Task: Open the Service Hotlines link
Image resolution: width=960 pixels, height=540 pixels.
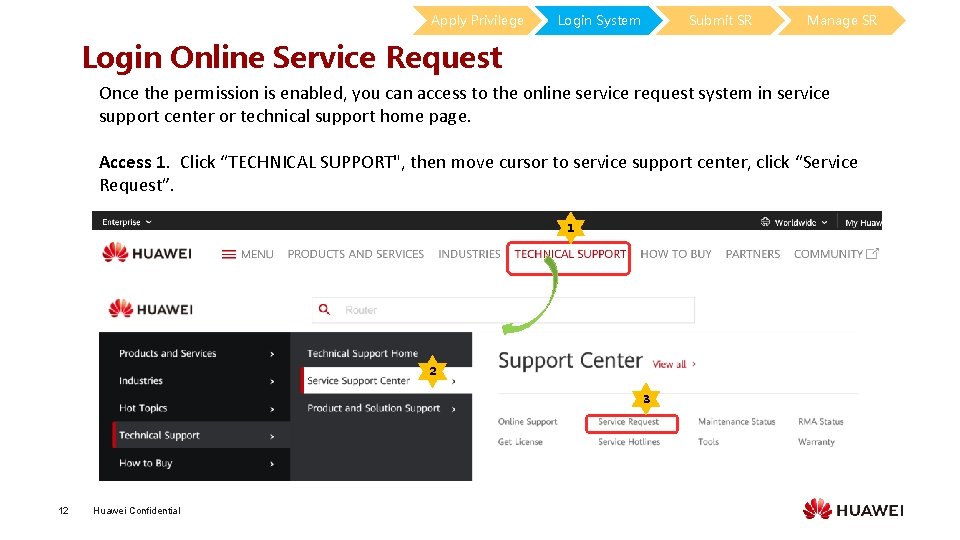Action: [629, 442]
